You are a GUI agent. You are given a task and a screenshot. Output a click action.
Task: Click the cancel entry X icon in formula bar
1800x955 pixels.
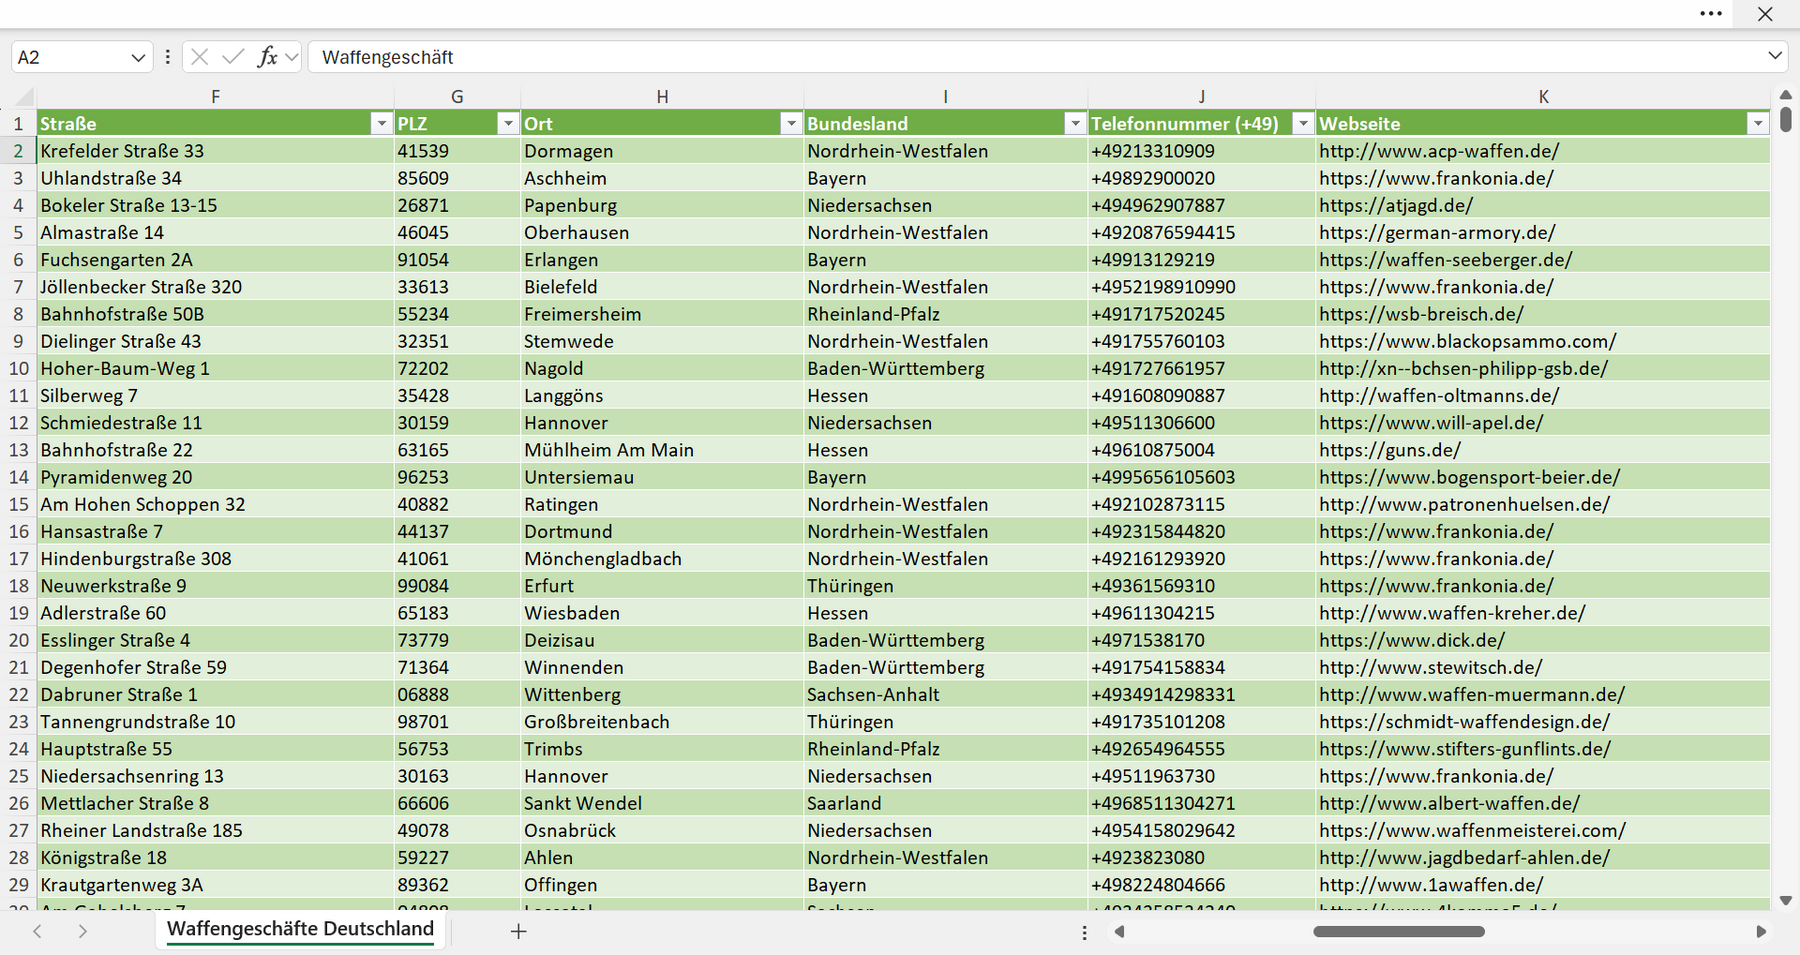coord(199,57)
